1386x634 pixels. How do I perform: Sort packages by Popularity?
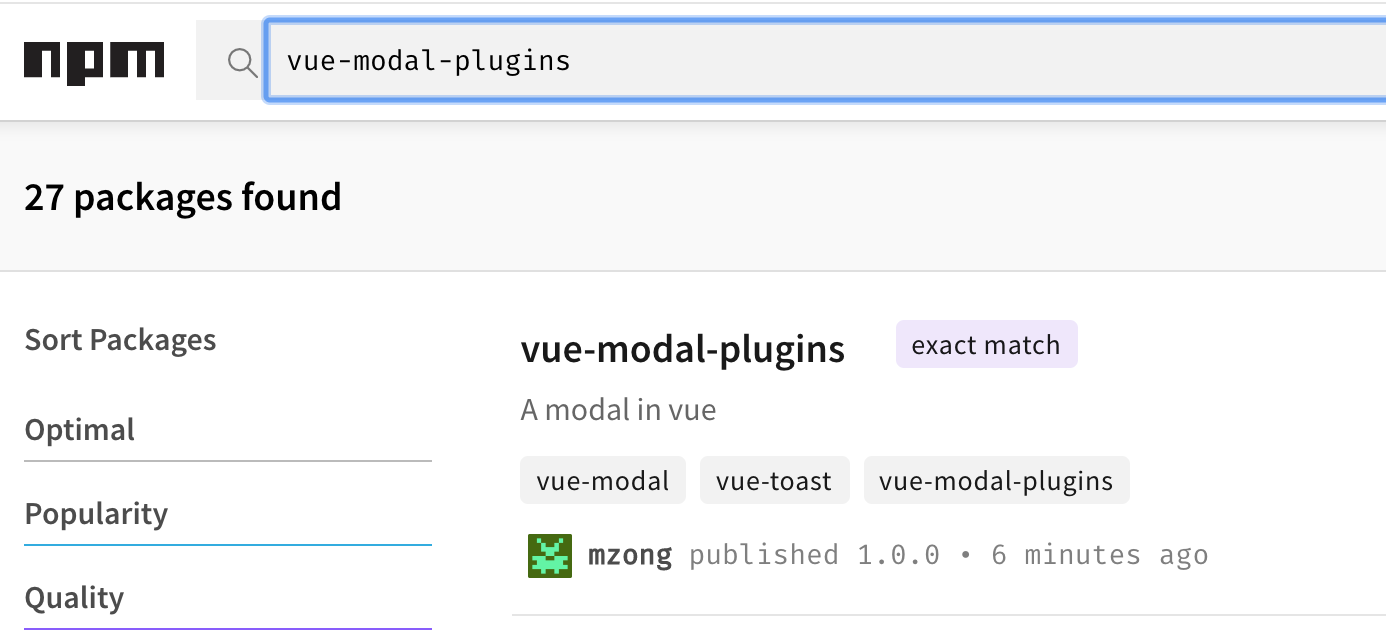pyautogui.click(x=96, y=514)
